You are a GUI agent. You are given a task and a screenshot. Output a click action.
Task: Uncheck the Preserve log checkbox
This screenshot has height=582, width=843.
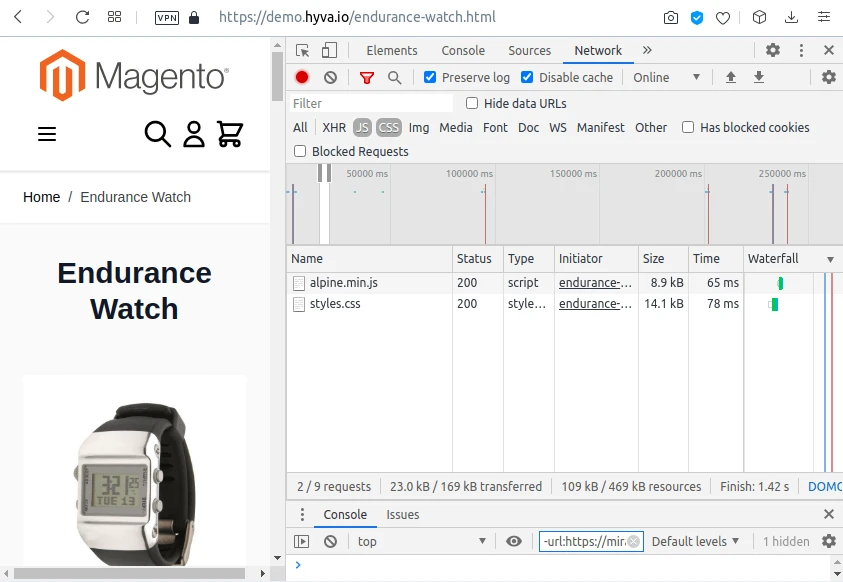[x=430, y=78]
